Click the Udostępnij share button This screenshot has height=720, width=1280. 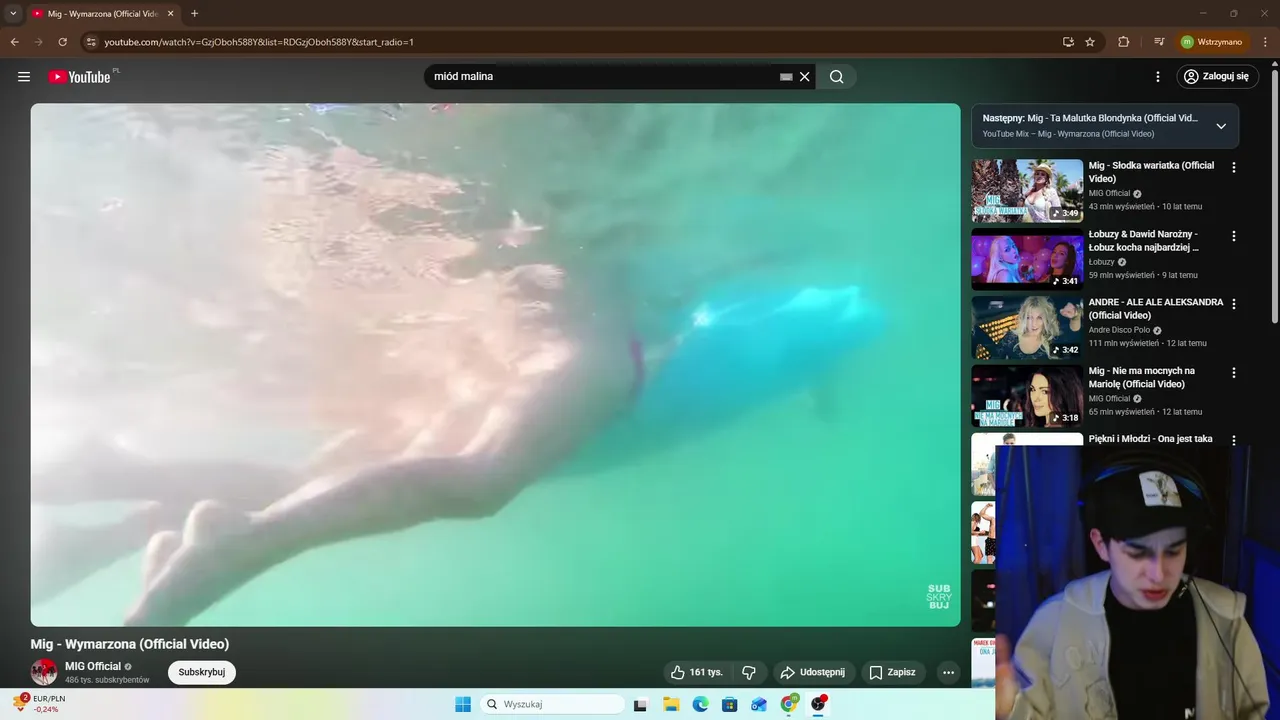812,672
